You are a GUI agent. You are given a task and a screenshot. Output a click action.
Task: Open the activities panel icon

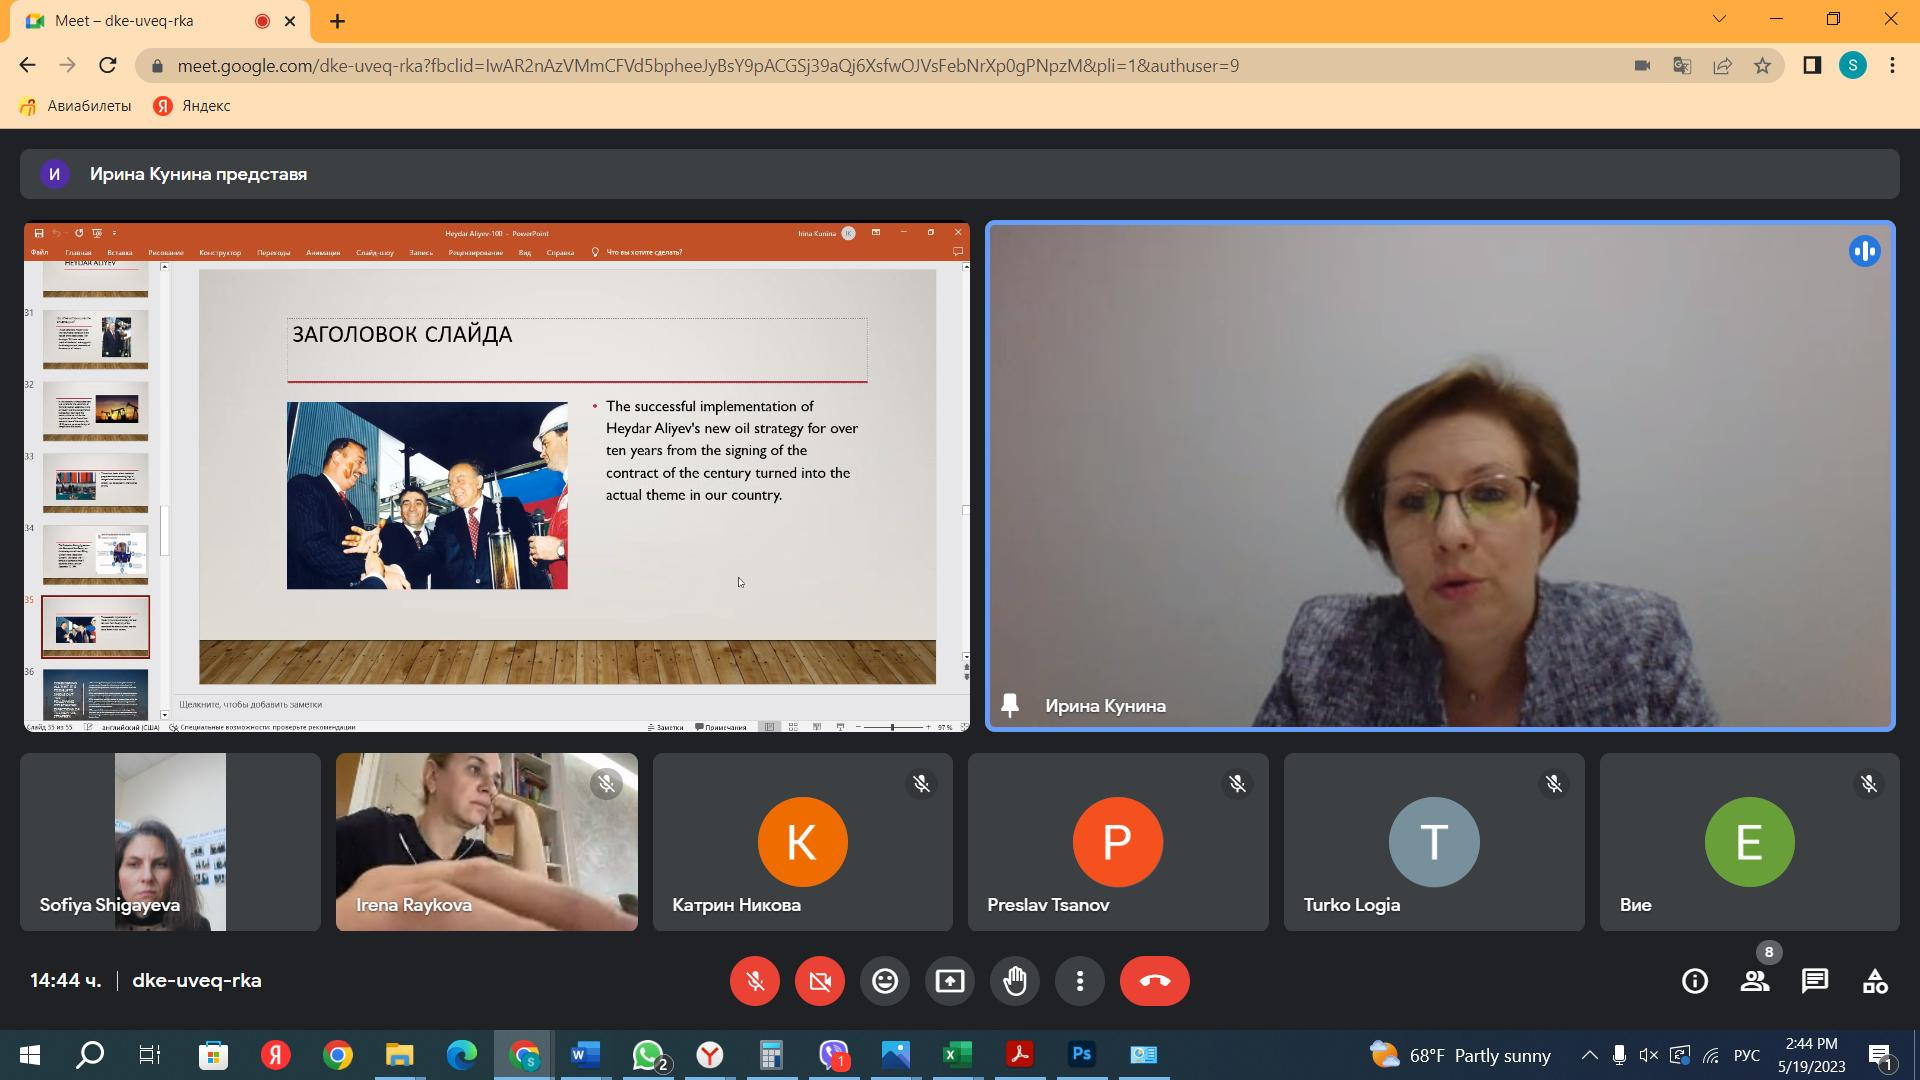pyautogui.click(x=1875, y=981)
